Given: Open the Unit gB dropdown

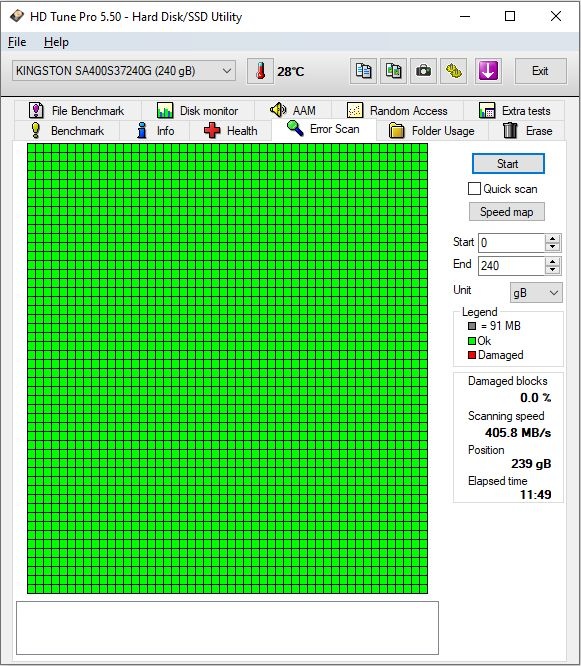Looking at the screenshot, I should (x=536, y=293).
